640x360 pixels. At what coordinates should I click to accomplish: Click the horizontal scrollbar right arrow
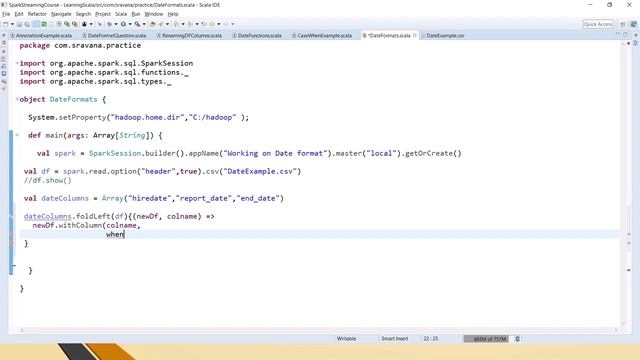point(616,330)
